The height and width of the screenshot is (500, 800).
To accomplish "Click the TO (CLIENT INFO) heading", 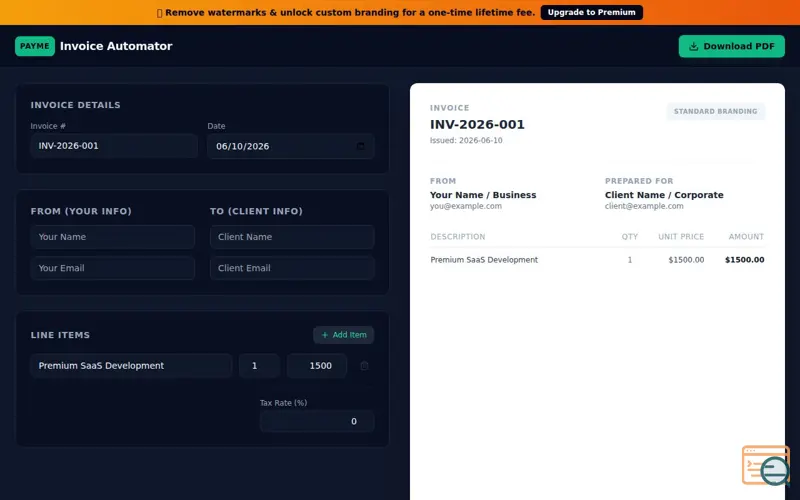I will coord(256,211).
